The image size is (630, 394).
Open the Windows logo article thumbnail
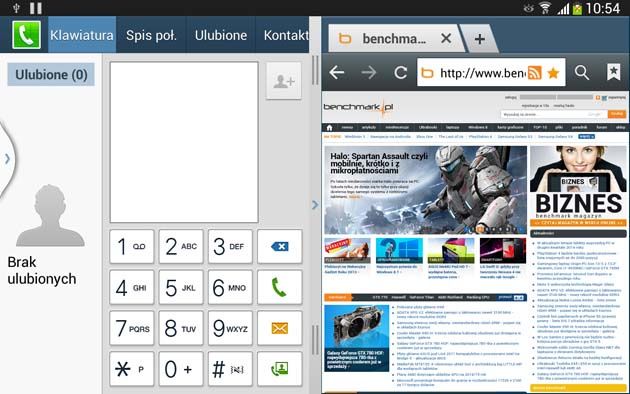399,251
